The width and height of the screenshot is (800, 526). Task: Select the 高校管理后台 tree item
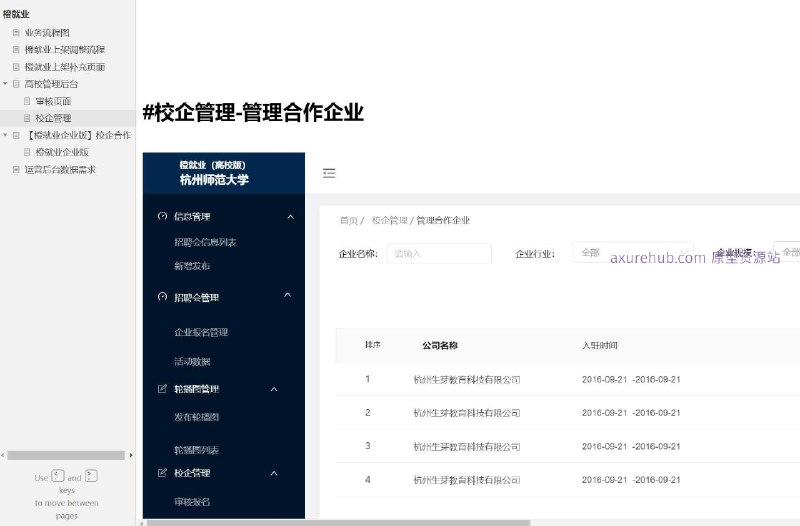(x=51, y=84)
